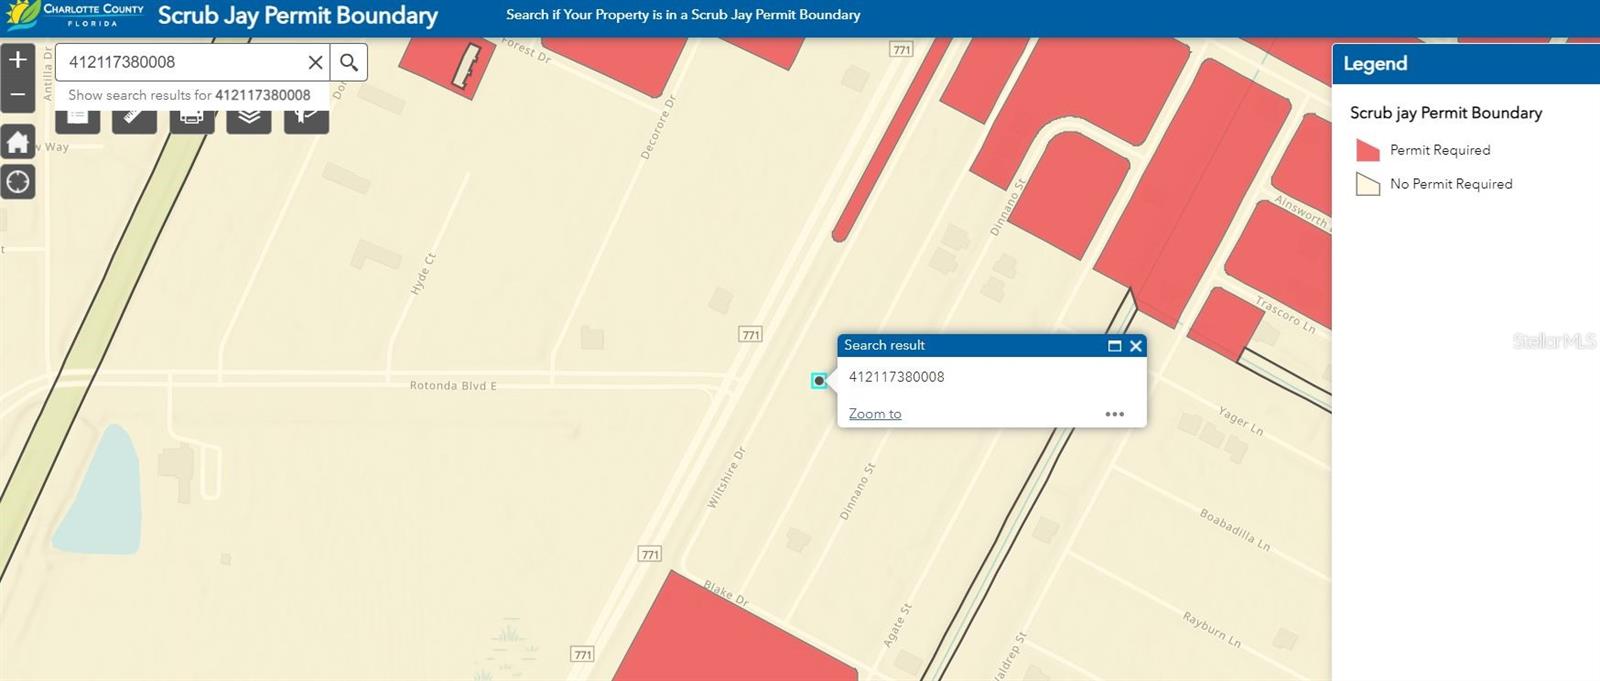Select the 'Show search results for 412117380008' suggestion
Viewport: 1600px width, 681px height.
coord(189,95)
